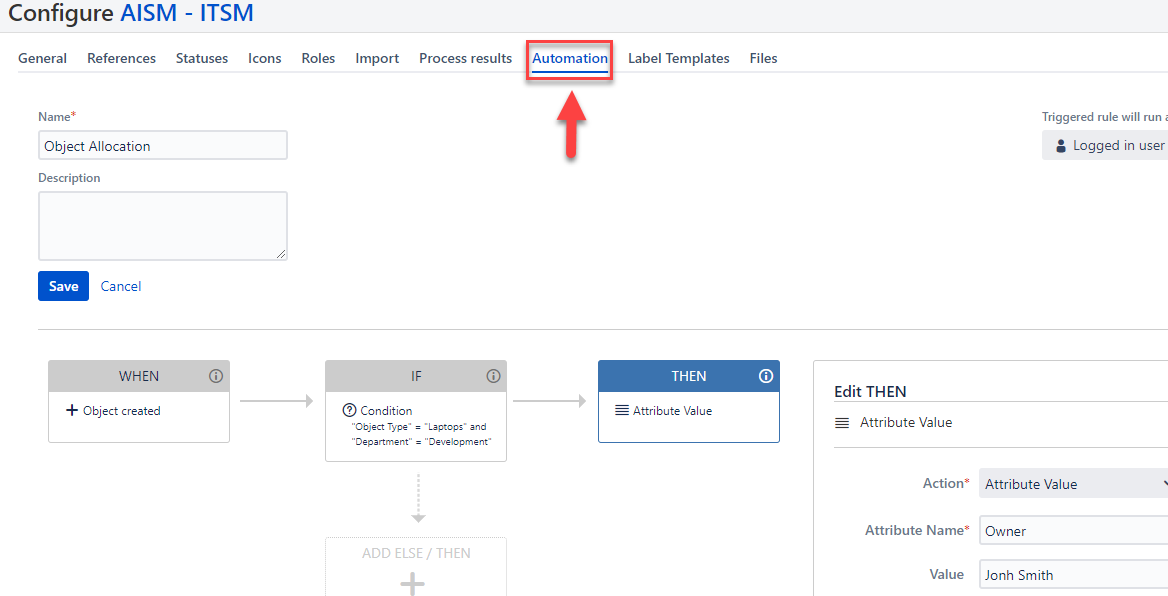Select the Automation tab
The width and height of the screenshot is (1168, 596).
tap(570, 58)
